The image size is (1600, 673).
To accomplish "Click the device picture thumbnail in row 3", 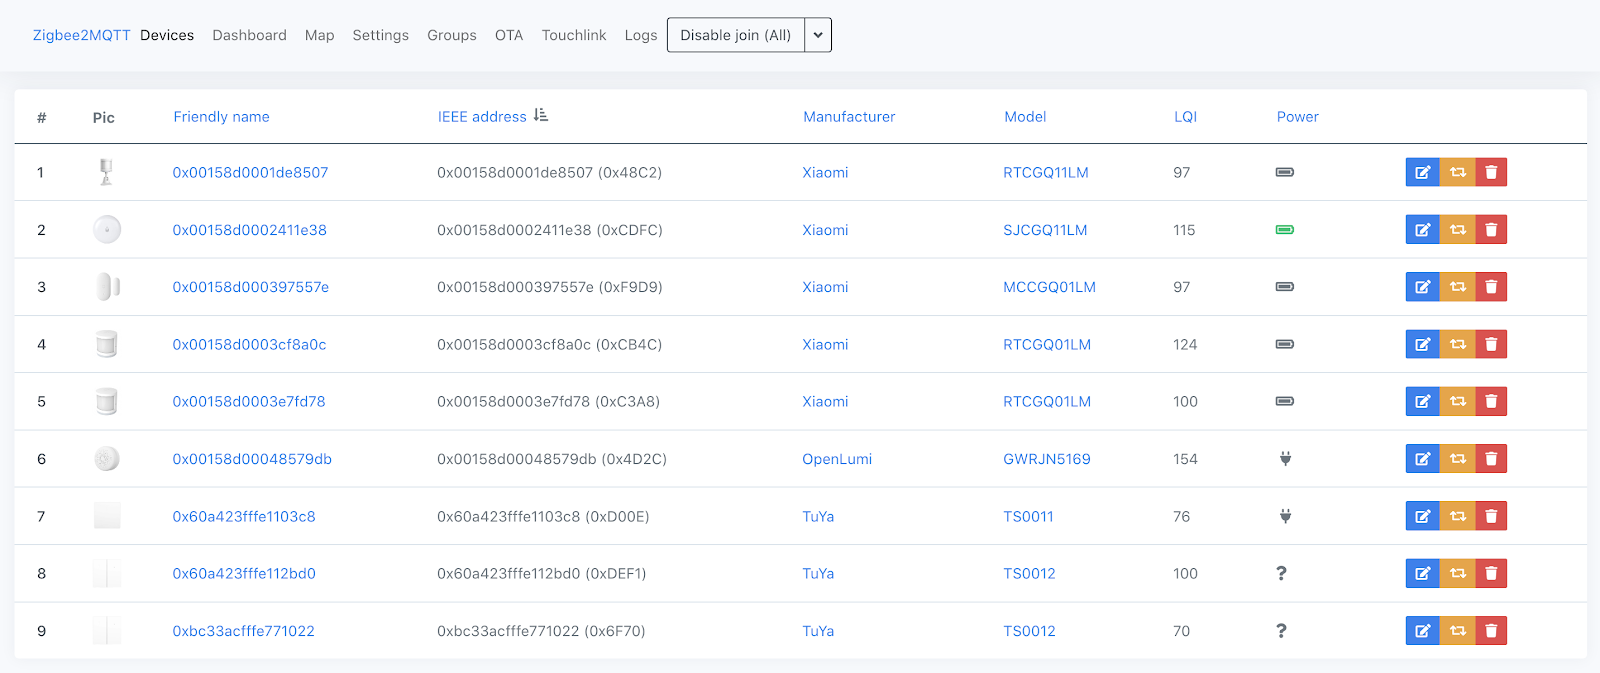I will tap(107, 287).
